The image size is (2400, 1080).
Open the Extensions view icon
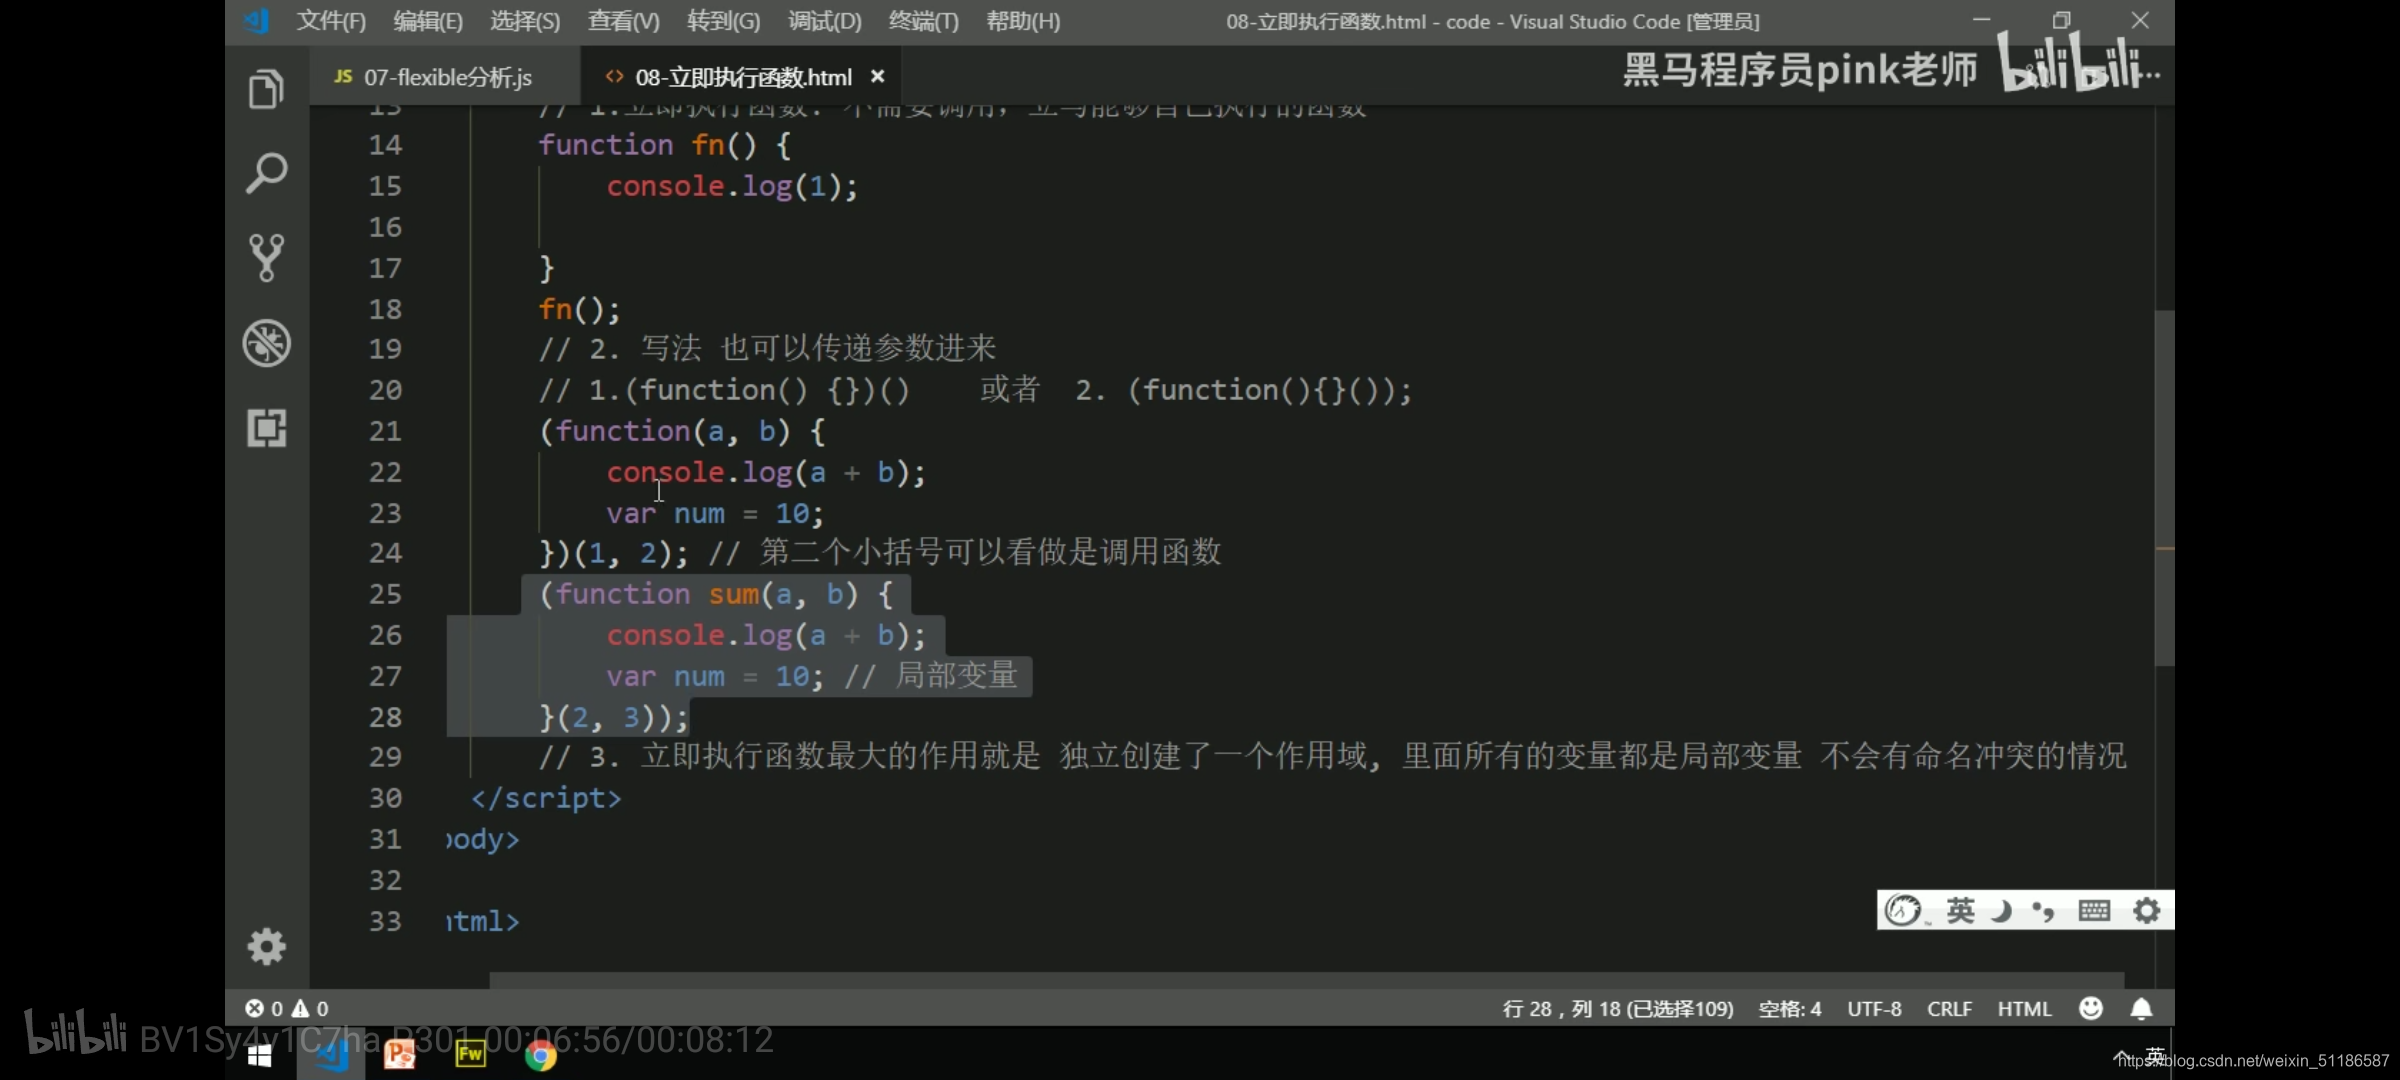coord(266,428)
